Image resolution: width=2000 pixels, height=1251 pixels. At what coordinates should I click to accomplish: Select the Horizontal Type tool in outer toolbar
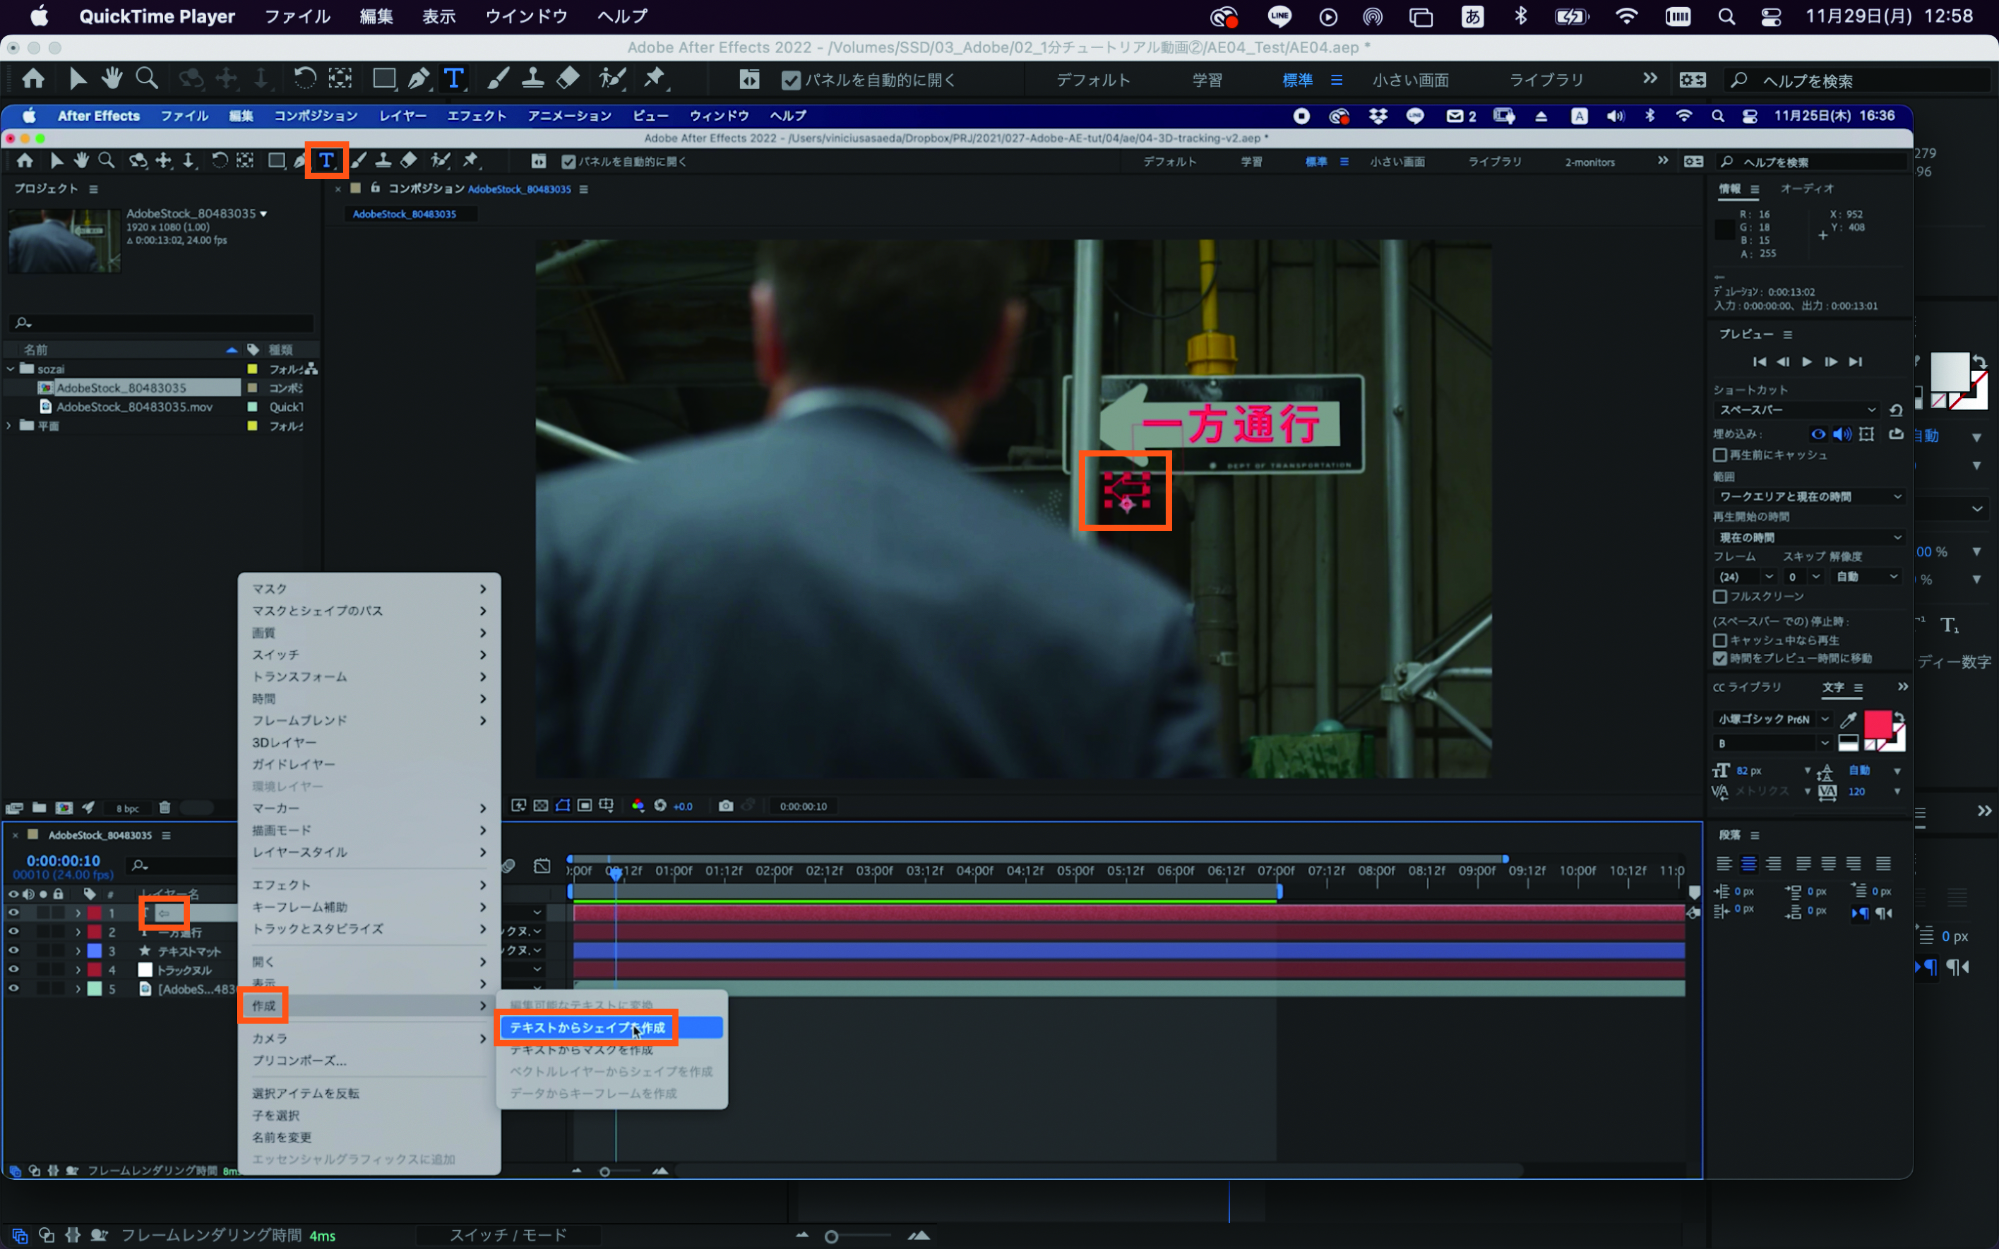click(x=453, y=78)
